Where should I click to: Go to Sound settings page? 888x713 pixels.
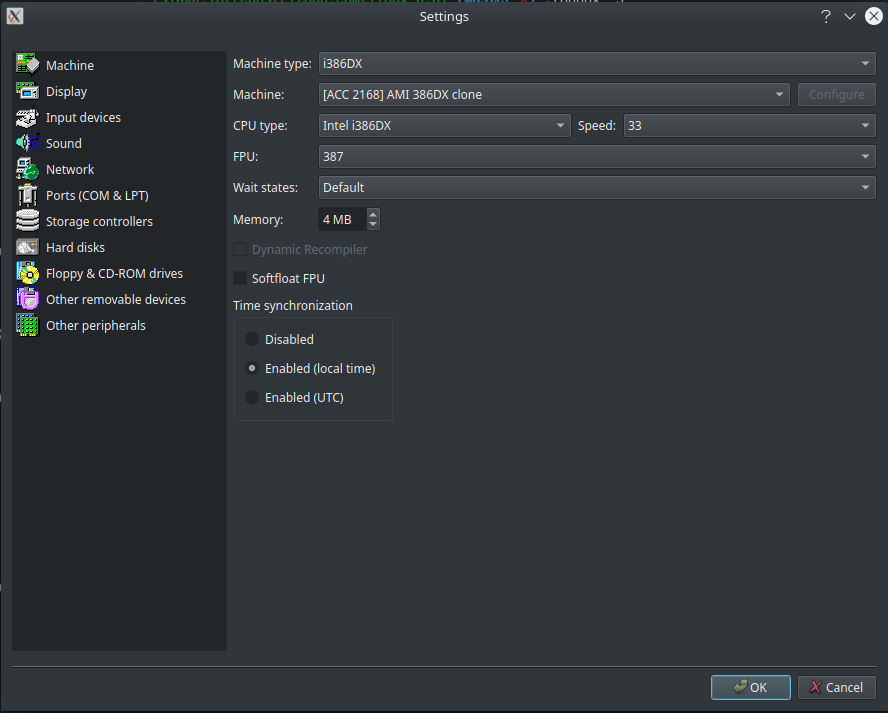click(x=64, y=143)
